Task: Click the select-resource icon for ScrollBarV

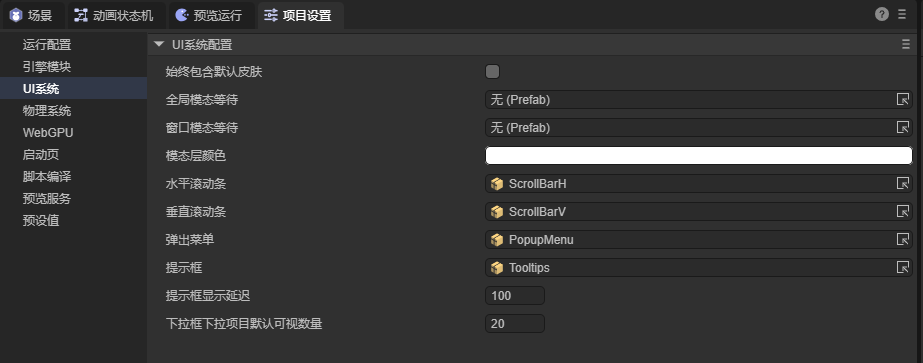Action: coord(902,211)
